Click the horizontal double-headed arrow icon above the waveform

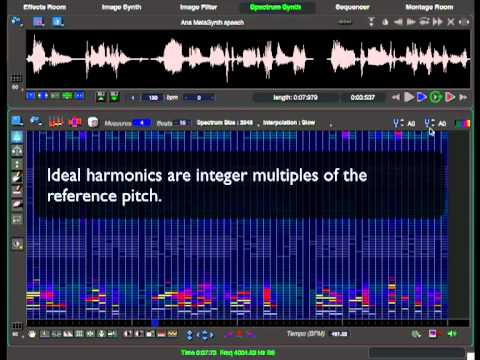(x=464, y=22)
